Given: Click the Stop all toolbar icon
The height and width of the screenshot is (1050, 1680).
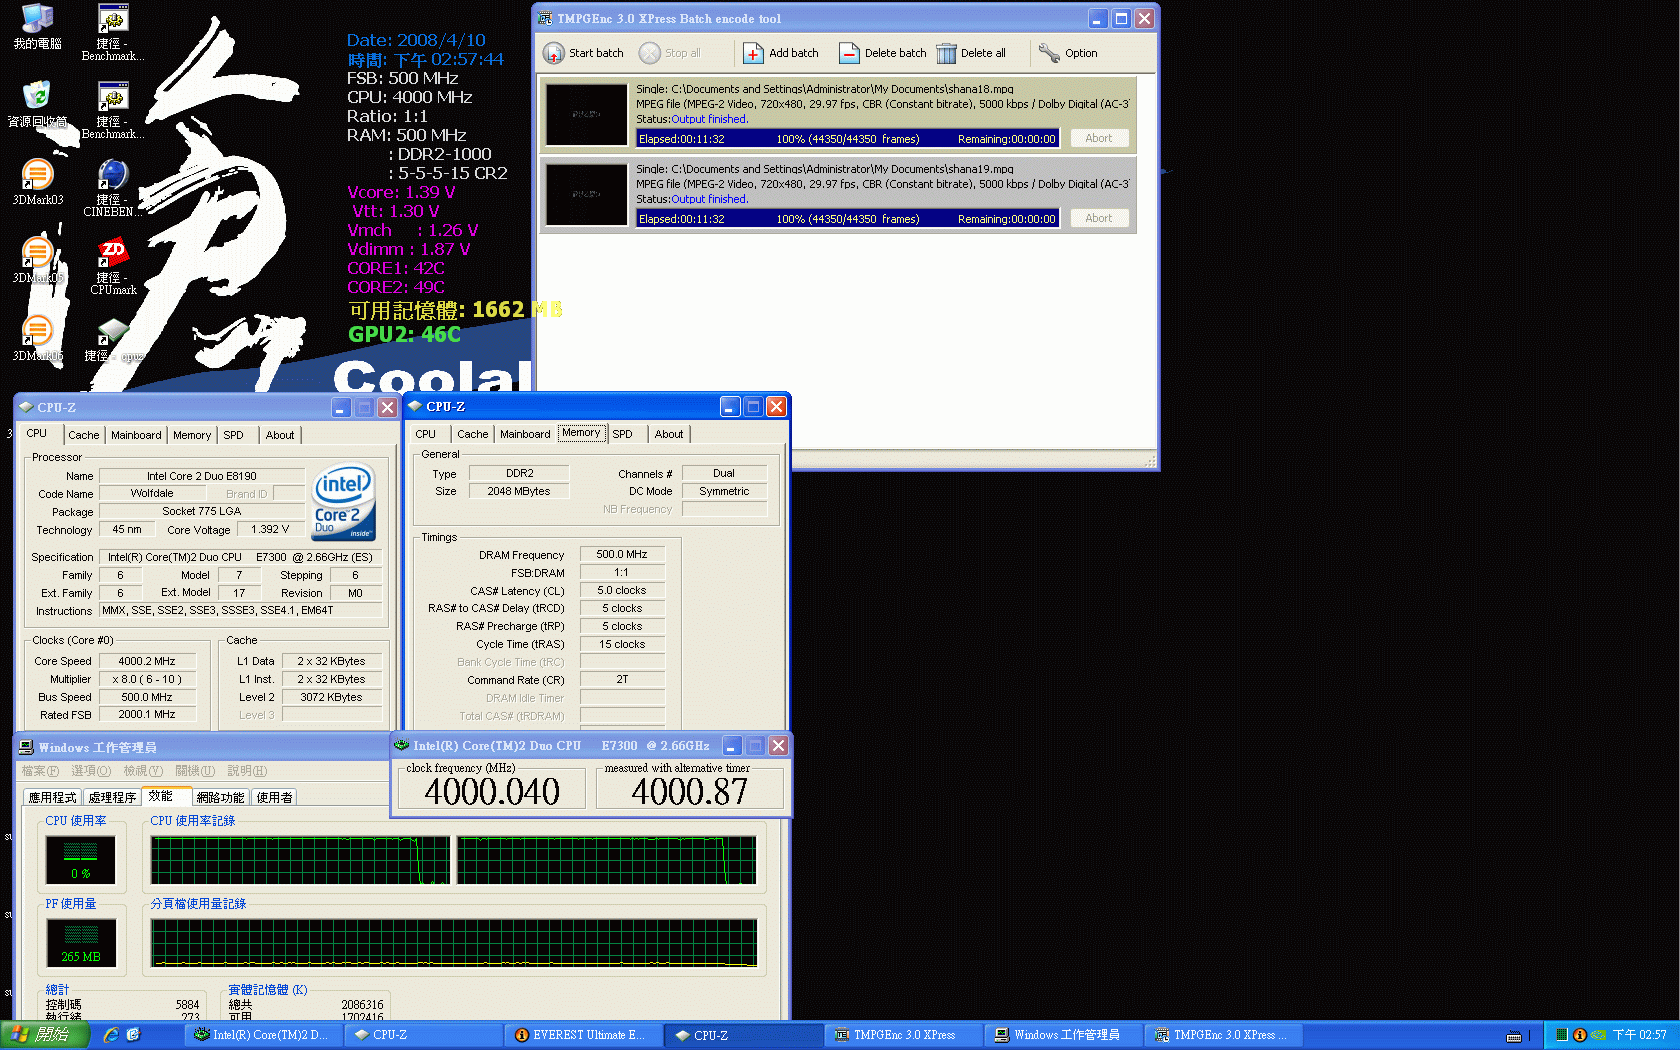Looking at the screenshot, I should 650,53.
